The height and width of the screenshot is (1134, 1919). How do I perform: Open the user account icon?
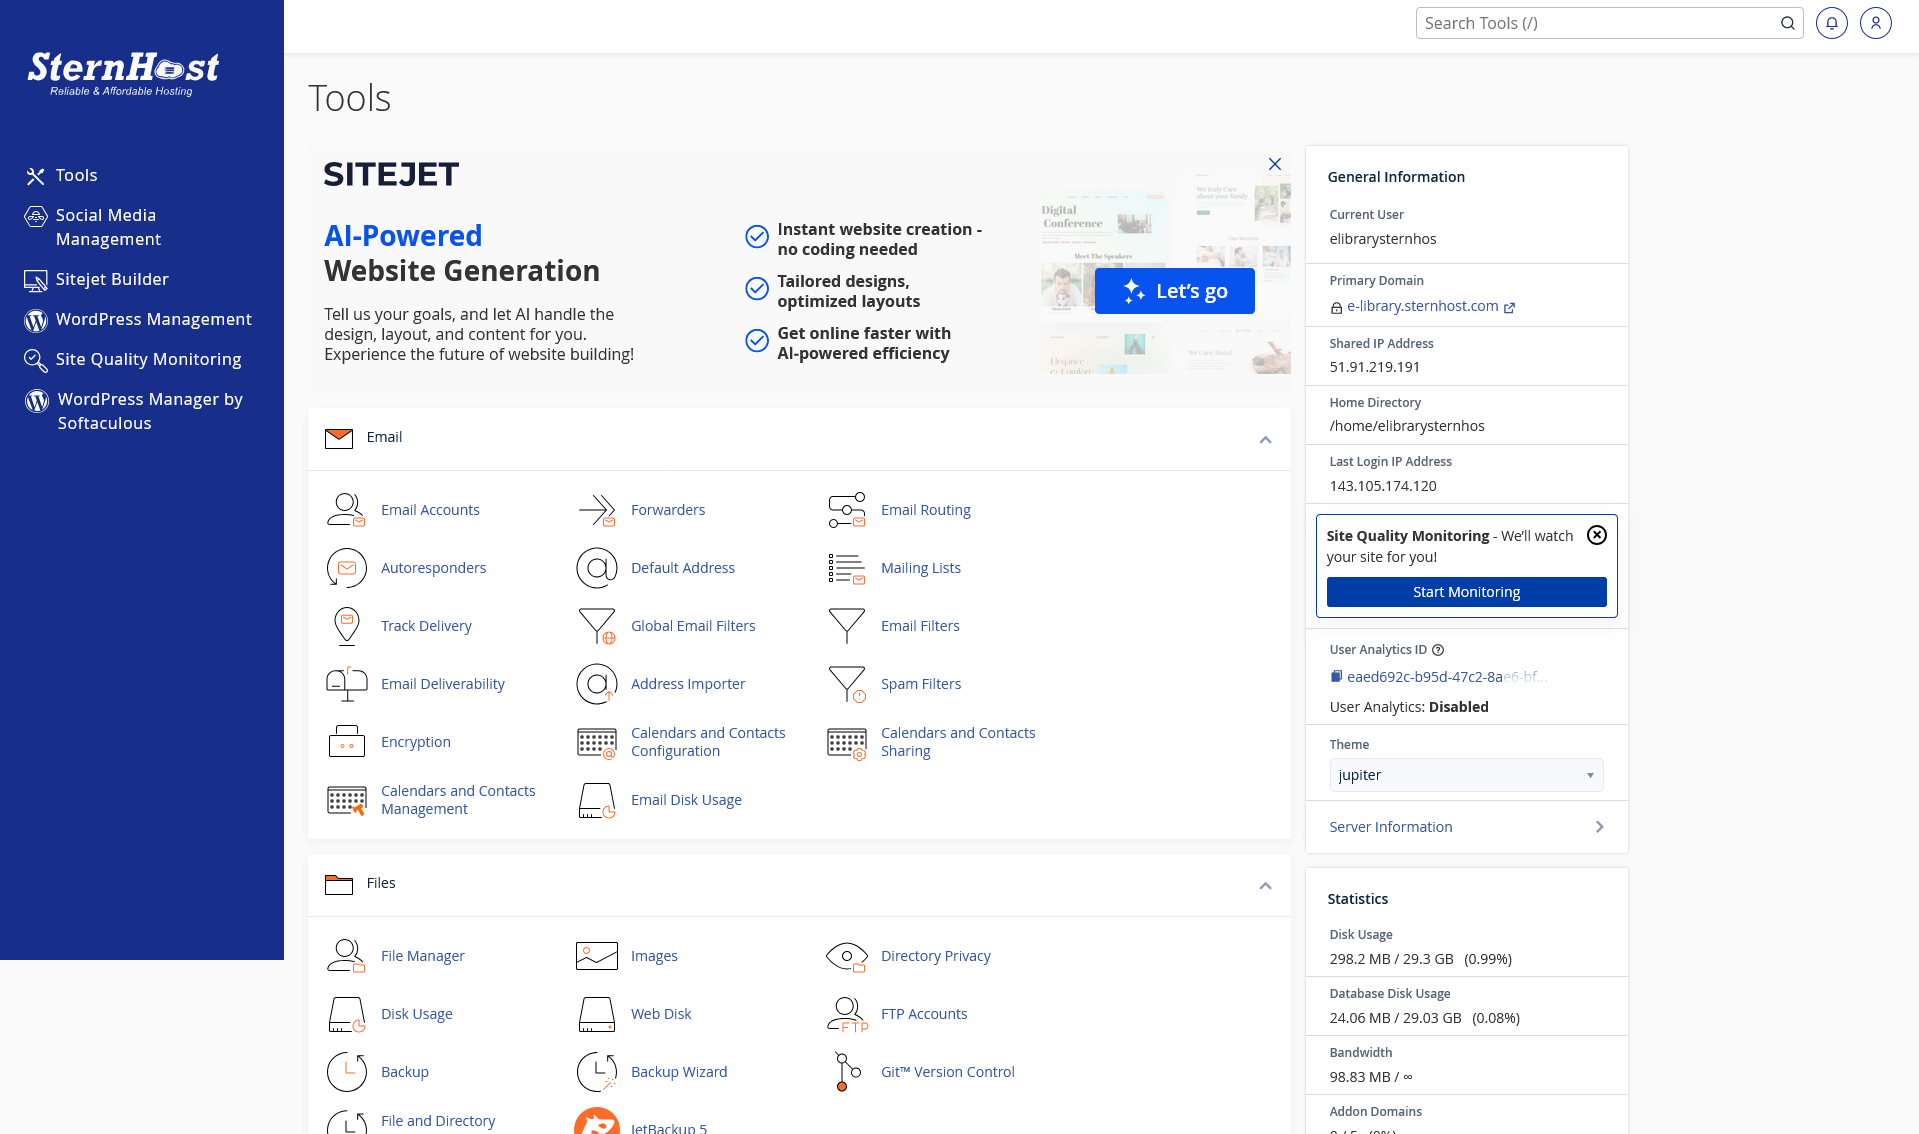pos(1875,23)
